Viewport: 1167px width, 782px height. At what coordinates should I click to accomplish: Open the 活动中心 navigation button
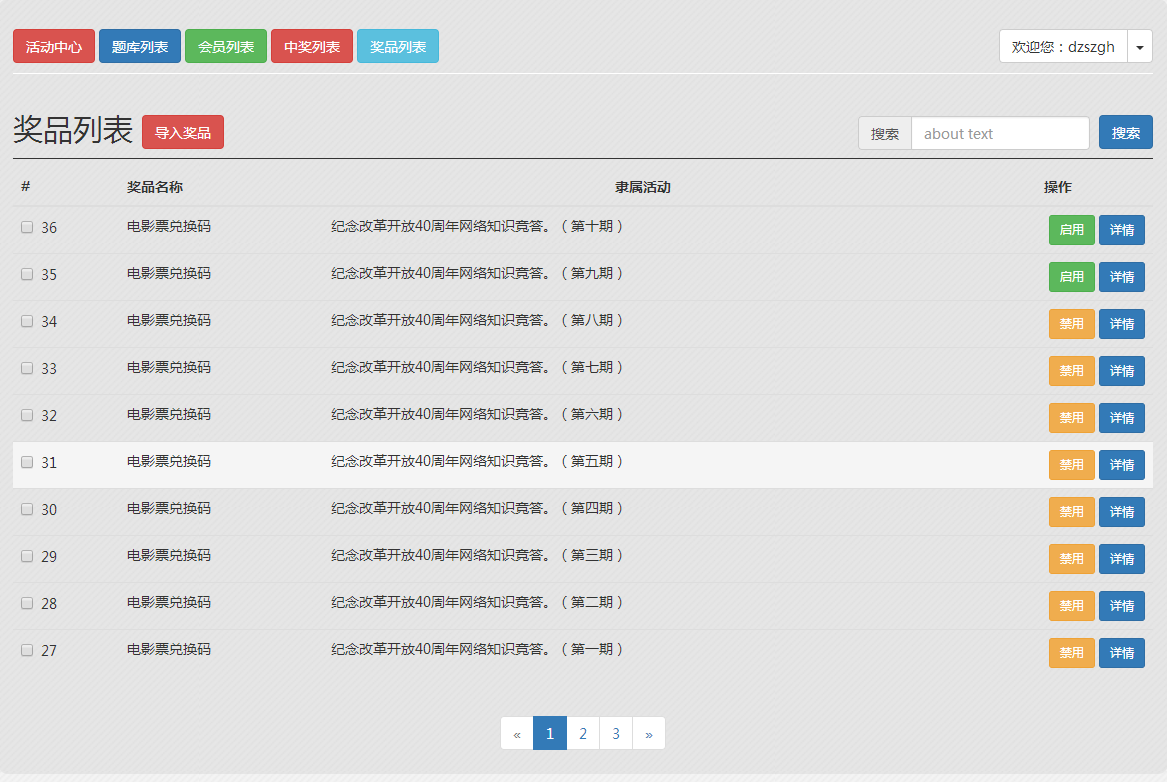(x=54, y=47)
